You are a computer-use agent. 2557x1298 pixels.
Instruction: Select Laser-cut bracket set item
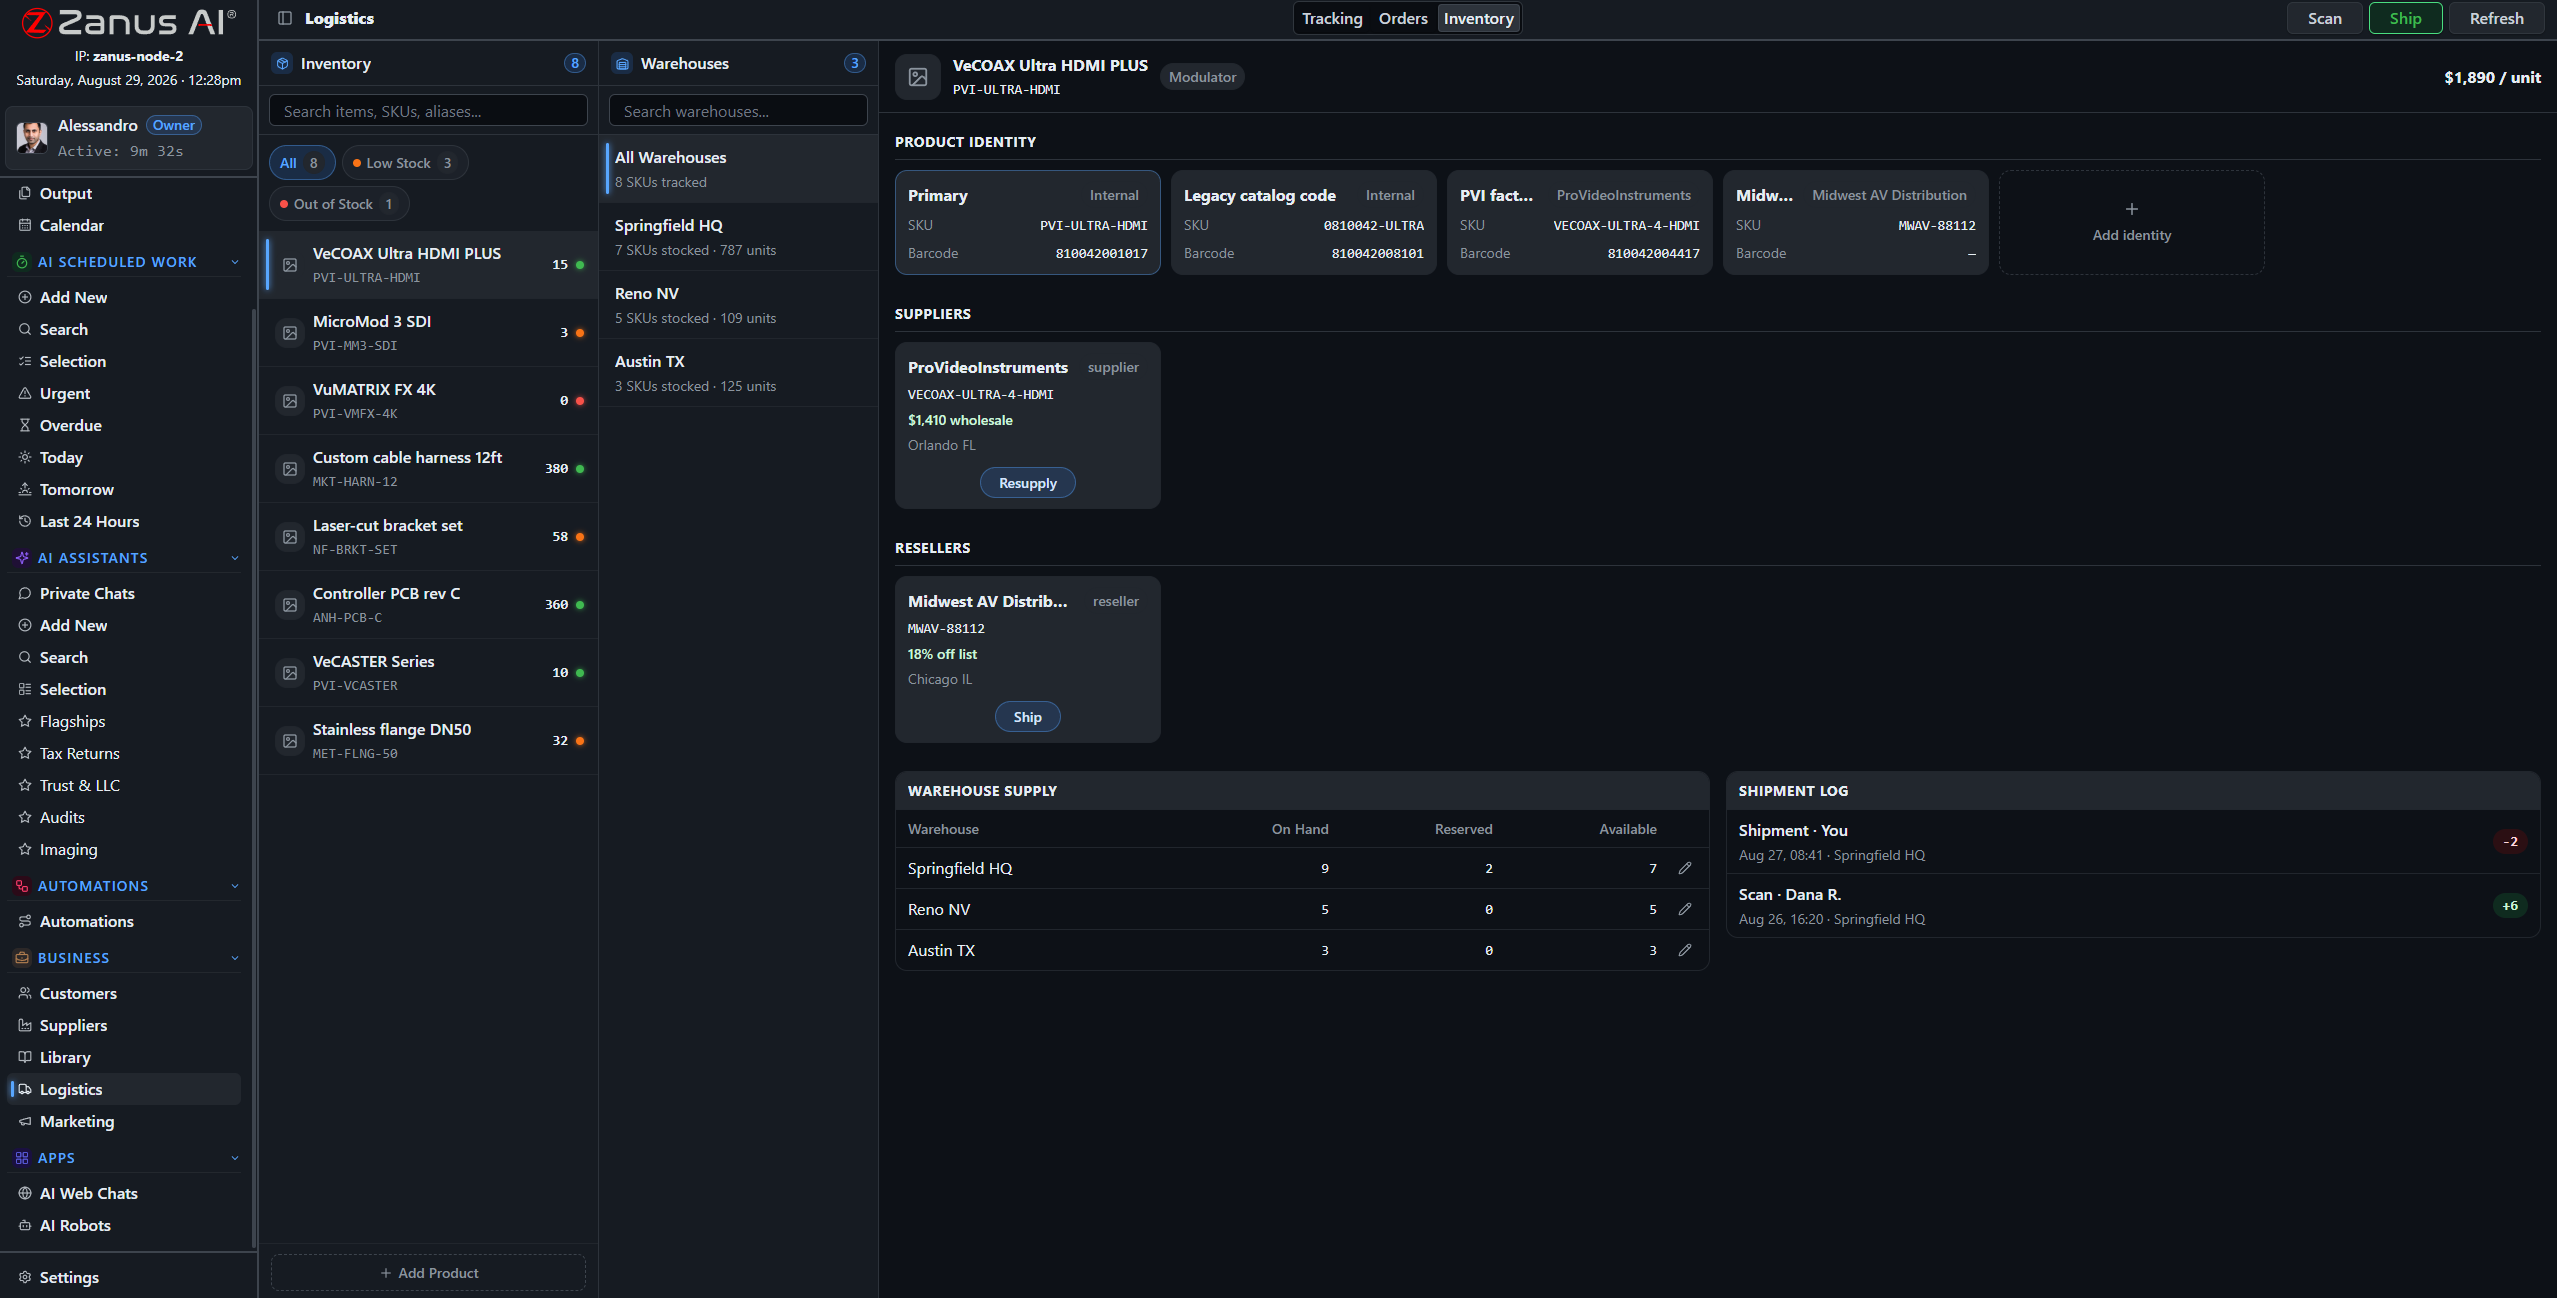429,537
